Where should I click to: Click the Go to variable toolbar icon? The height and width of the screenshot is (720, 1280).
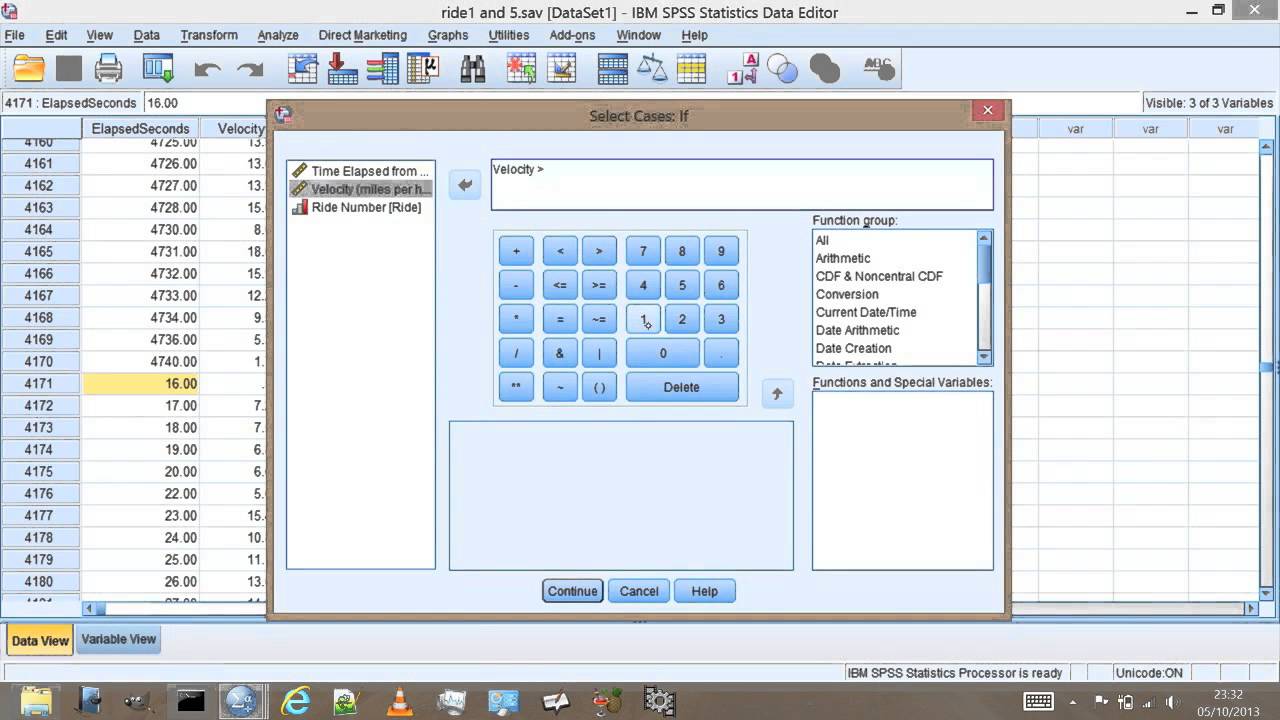click(342, 68)
